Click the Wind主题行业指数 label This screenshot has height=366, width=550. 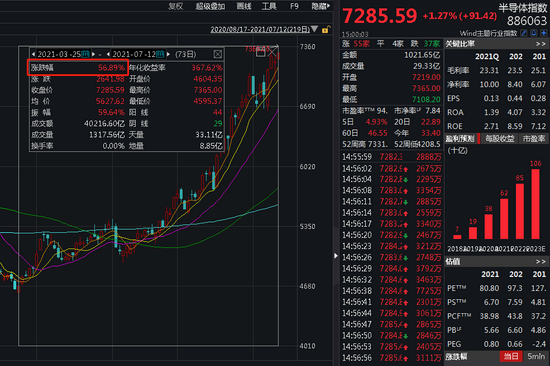point(488,33)
